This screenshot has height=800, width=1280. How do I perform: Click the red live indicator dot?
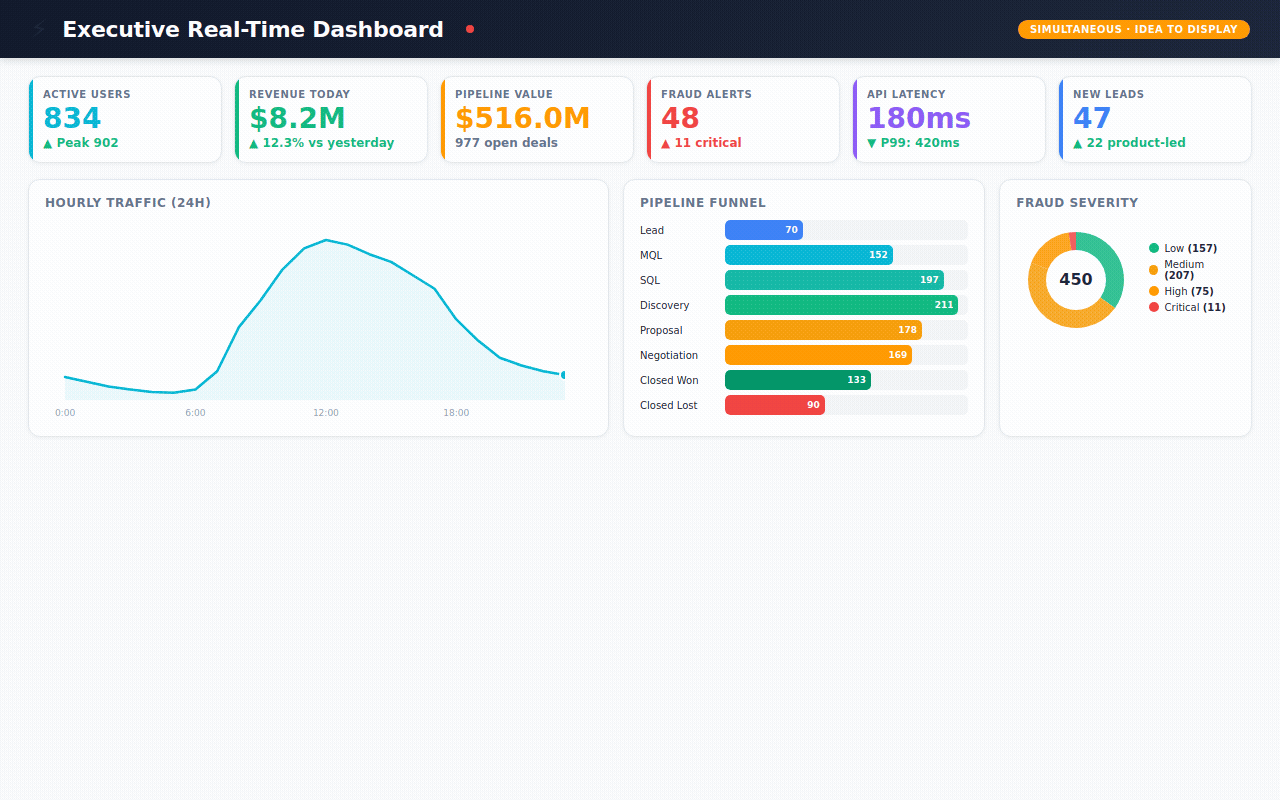point(470,29)
